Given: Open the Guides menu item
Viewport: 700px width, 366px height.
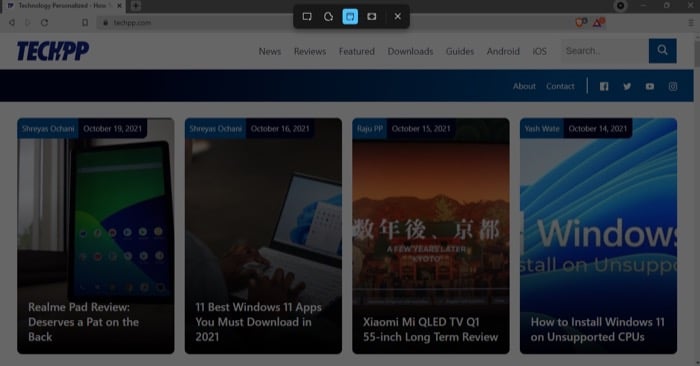Looking at the screenshot, I should [x=460, y=51].
